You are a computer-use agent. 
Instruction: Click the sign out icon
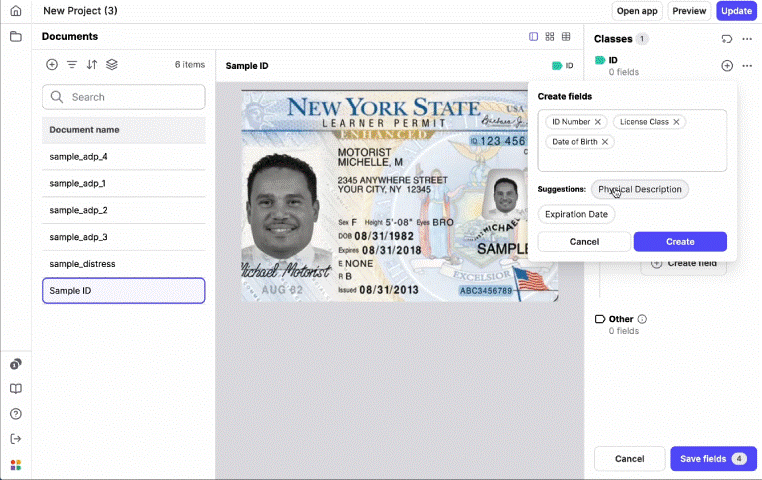pos(16,439)
